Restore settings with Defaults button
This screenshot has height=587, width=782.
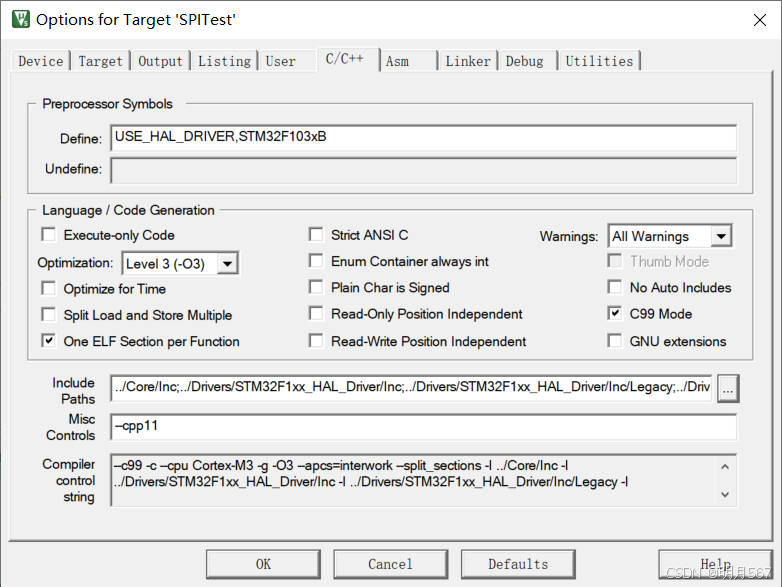[x=518, y=564]
